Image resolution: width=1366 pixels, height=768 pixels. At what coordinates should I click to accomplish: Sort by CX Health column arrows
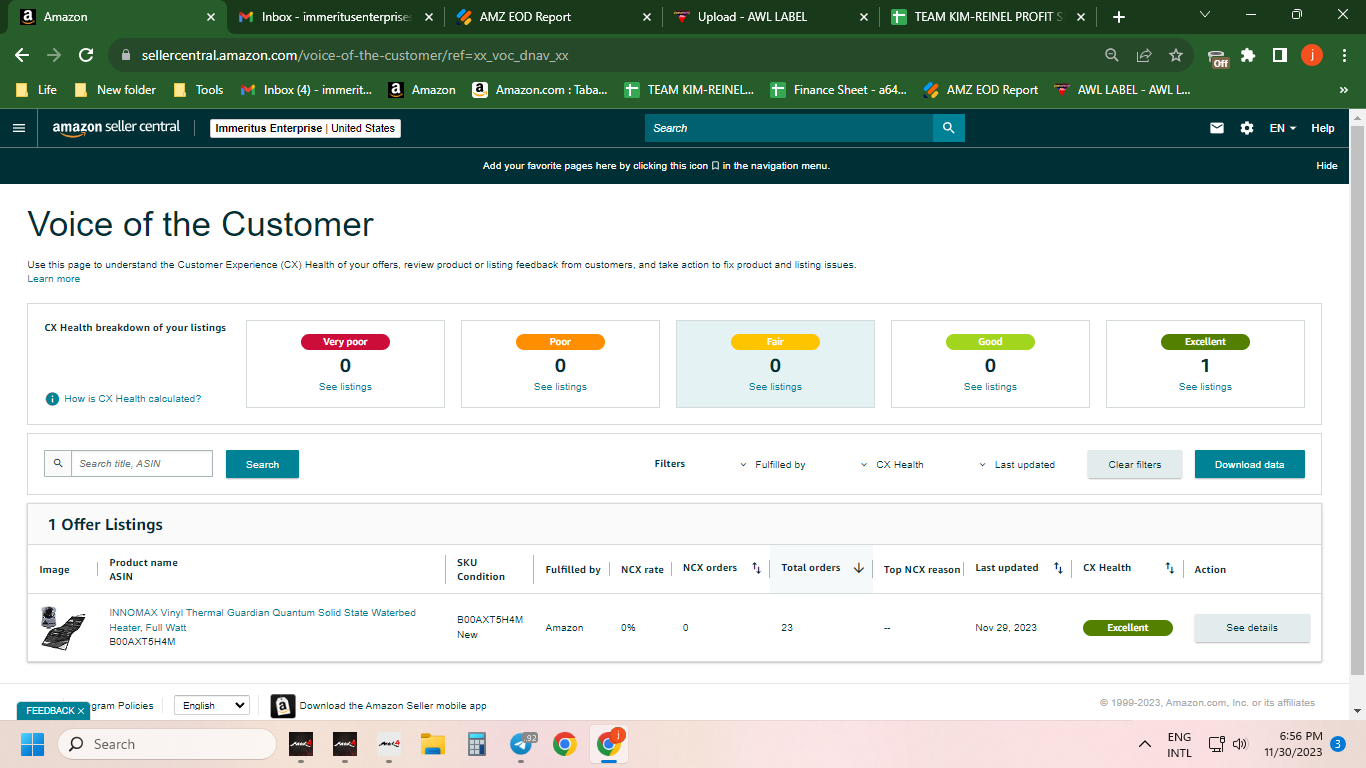click(1169, 568)
